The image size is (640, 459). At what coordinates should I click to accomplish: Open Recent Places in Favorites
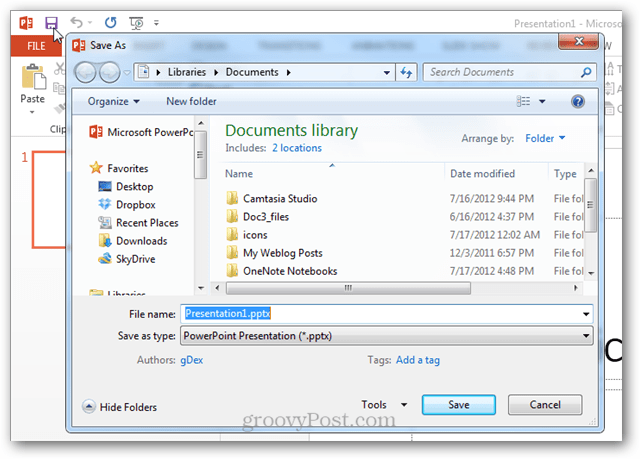point(138,223)
